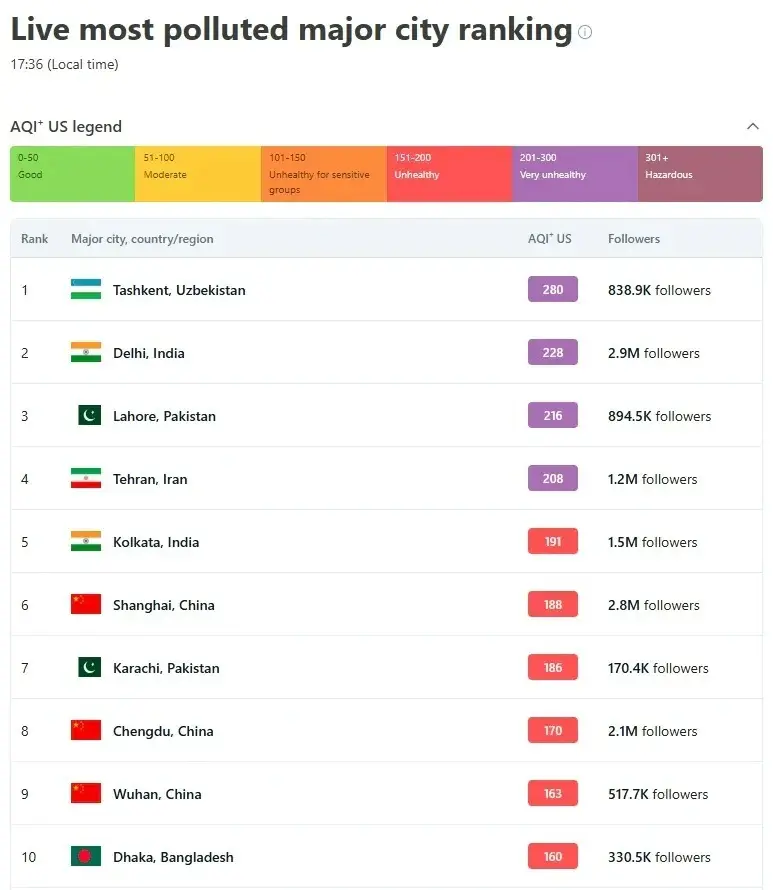Image resolution: width=773 pixels, height=890 pixels.
Task: Click the China flag next to Shanghai
Action: point(86,605)
